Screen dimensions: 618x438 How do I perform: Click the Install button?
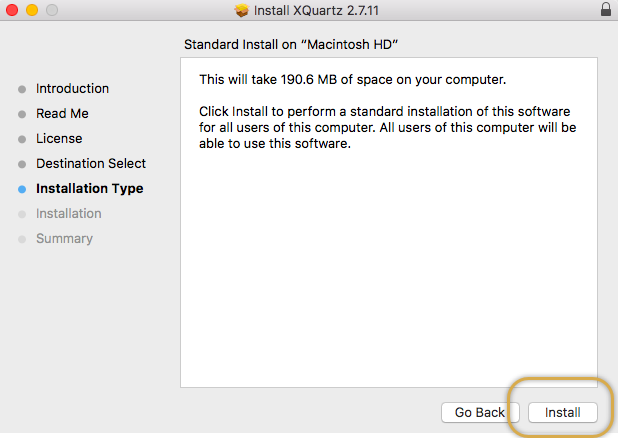562,412
